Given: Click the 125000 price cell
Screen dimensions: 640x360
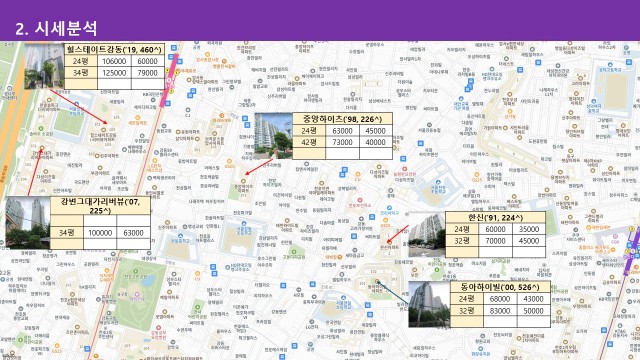Looking at the screenshot, I should (x=114, y=73).
